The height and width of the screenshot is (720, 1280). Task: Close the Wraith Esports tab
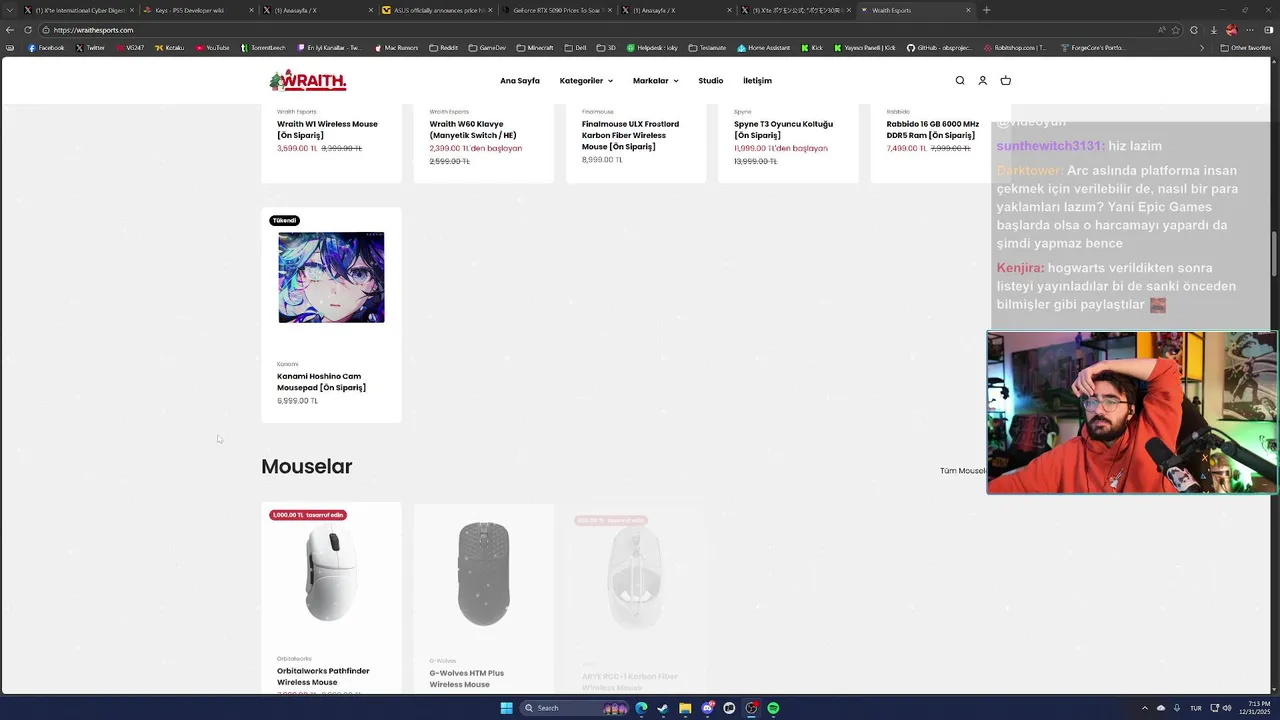[x=968, y=10]
